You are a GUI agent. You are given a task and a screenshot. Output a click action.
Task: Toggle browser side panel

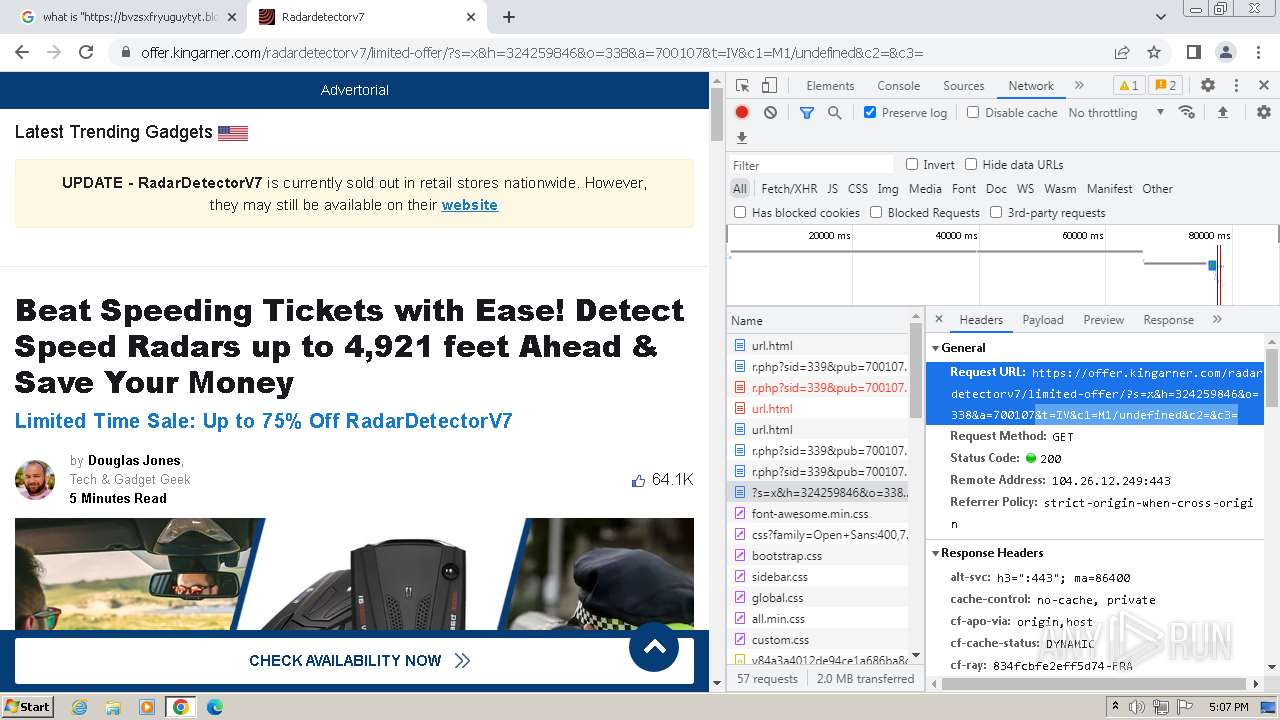point(1193,52)
